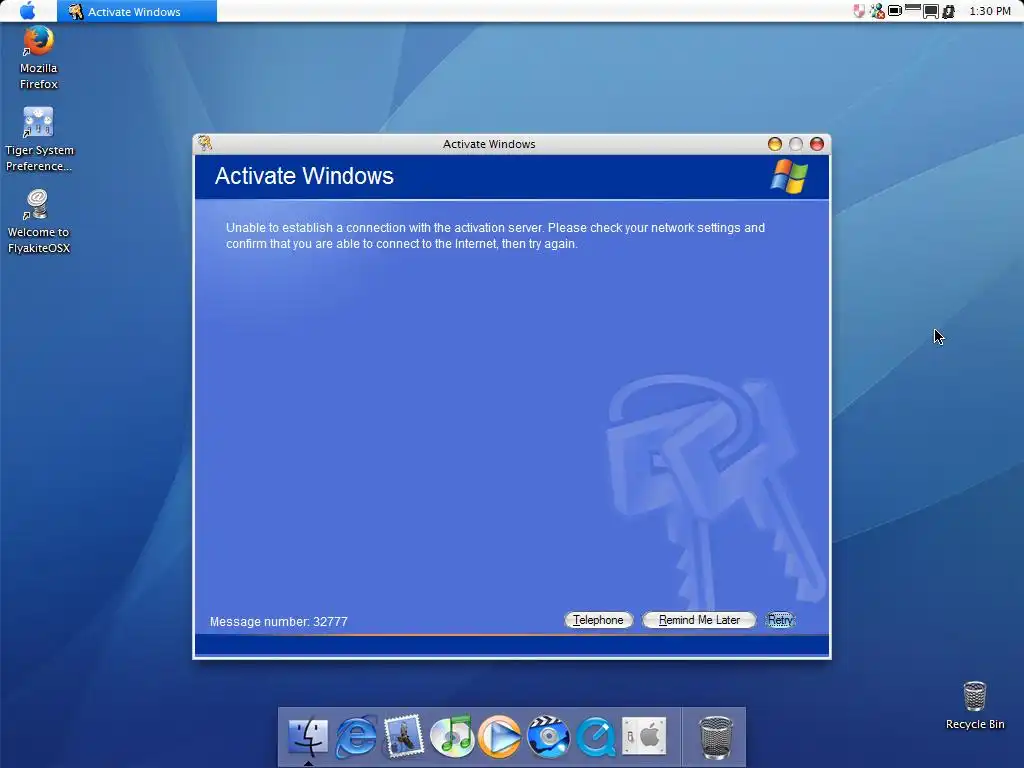Click the Telephone button

[x=598, y=620]
